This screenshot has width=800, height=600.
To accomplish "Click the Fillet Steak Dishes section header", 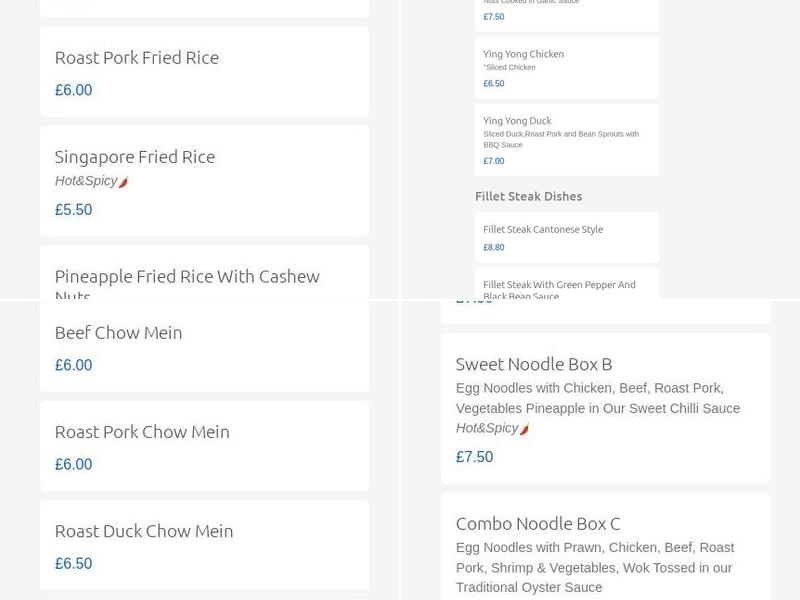I will point(529,196).
